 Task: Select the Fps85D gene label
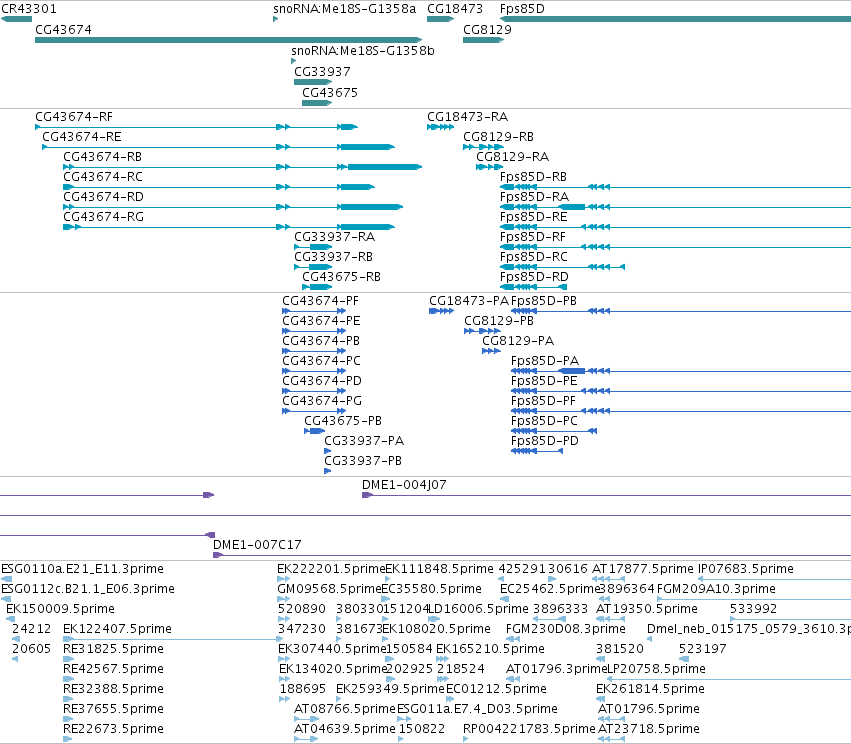(522, 9)
